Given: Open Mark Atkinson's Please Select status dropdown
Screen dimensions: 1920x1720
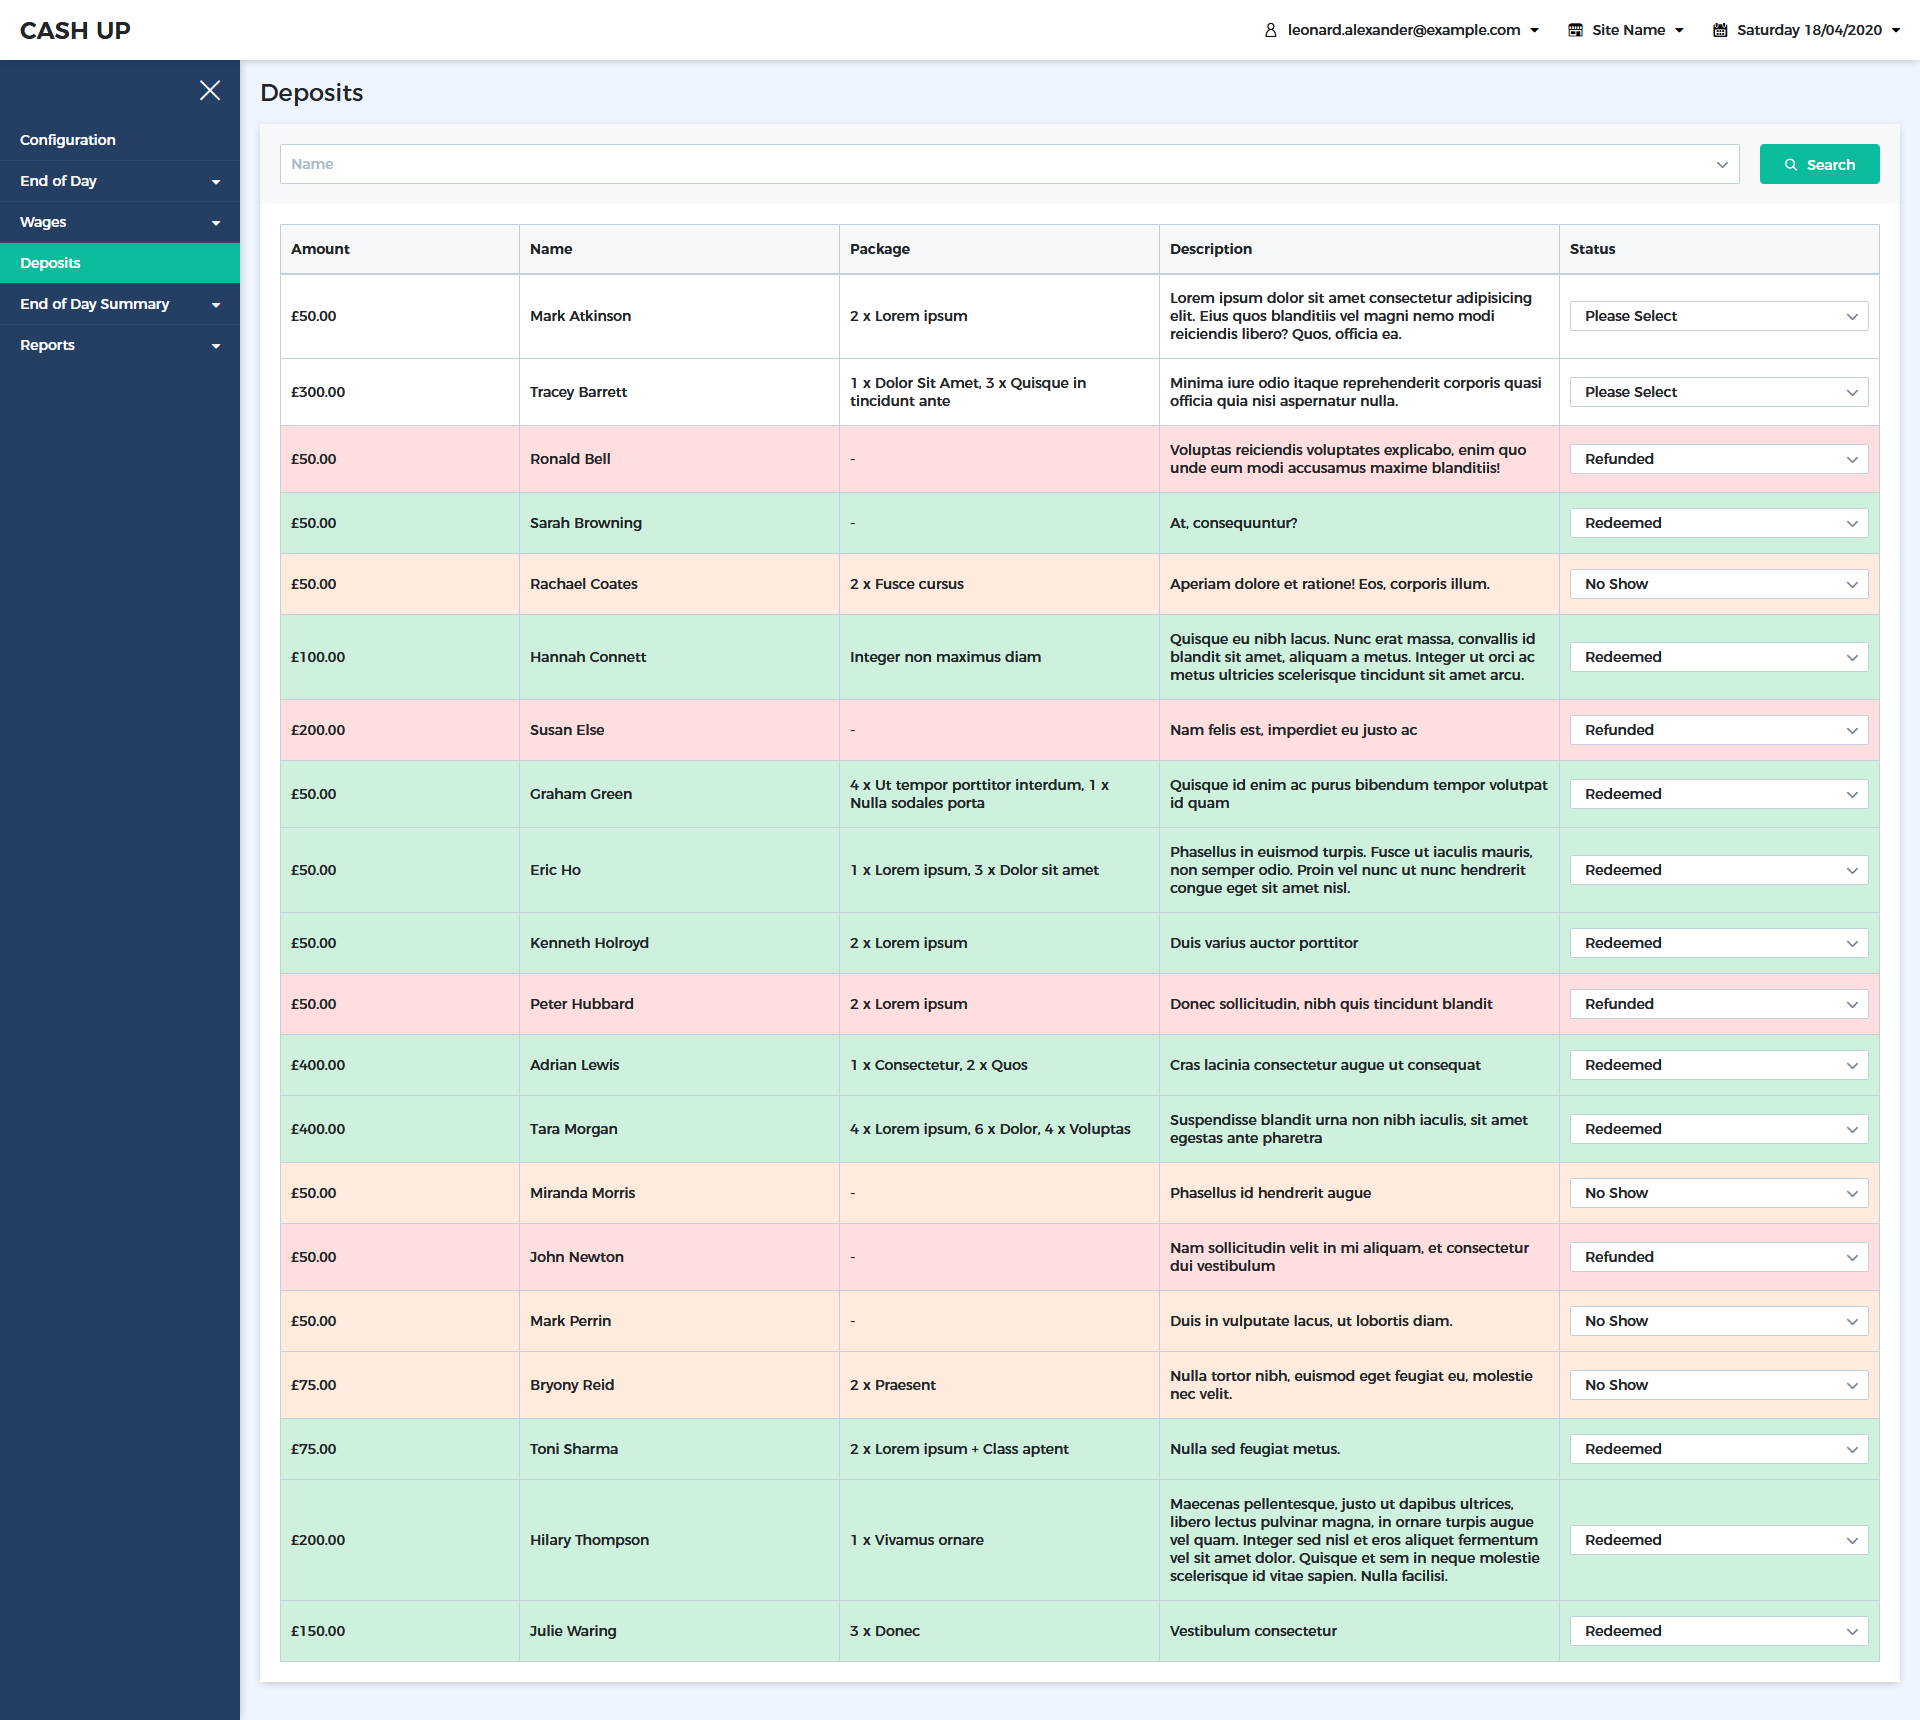Looking at the screenshot, I should click(1718, 316).
